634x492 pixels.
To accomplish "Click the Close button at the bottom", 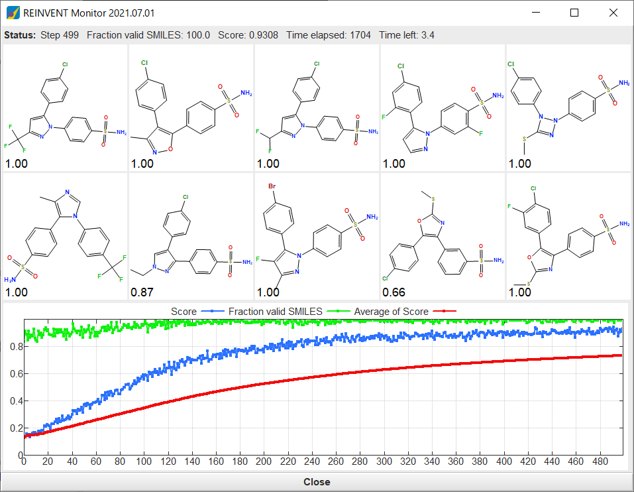I will pyautogui.click(x=317, y=482).
